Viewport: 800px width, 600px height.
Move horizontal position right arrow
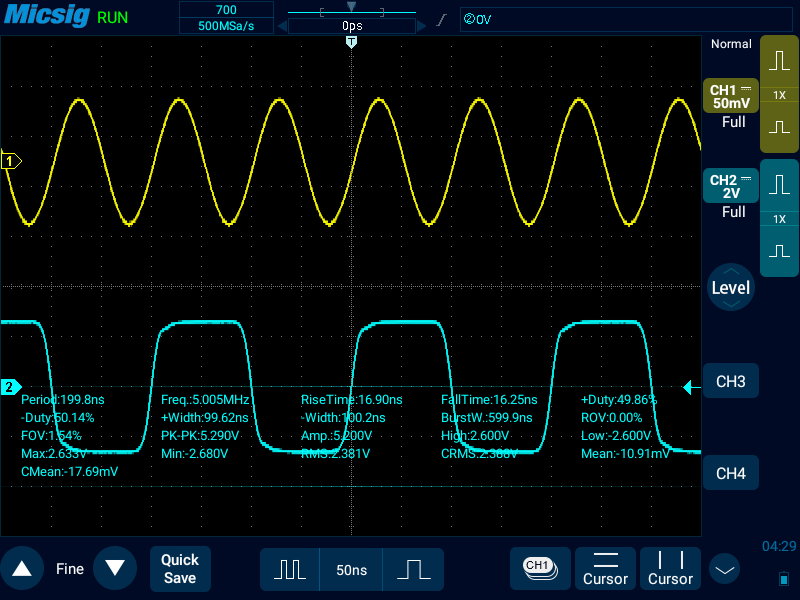[x=421, y=26]
